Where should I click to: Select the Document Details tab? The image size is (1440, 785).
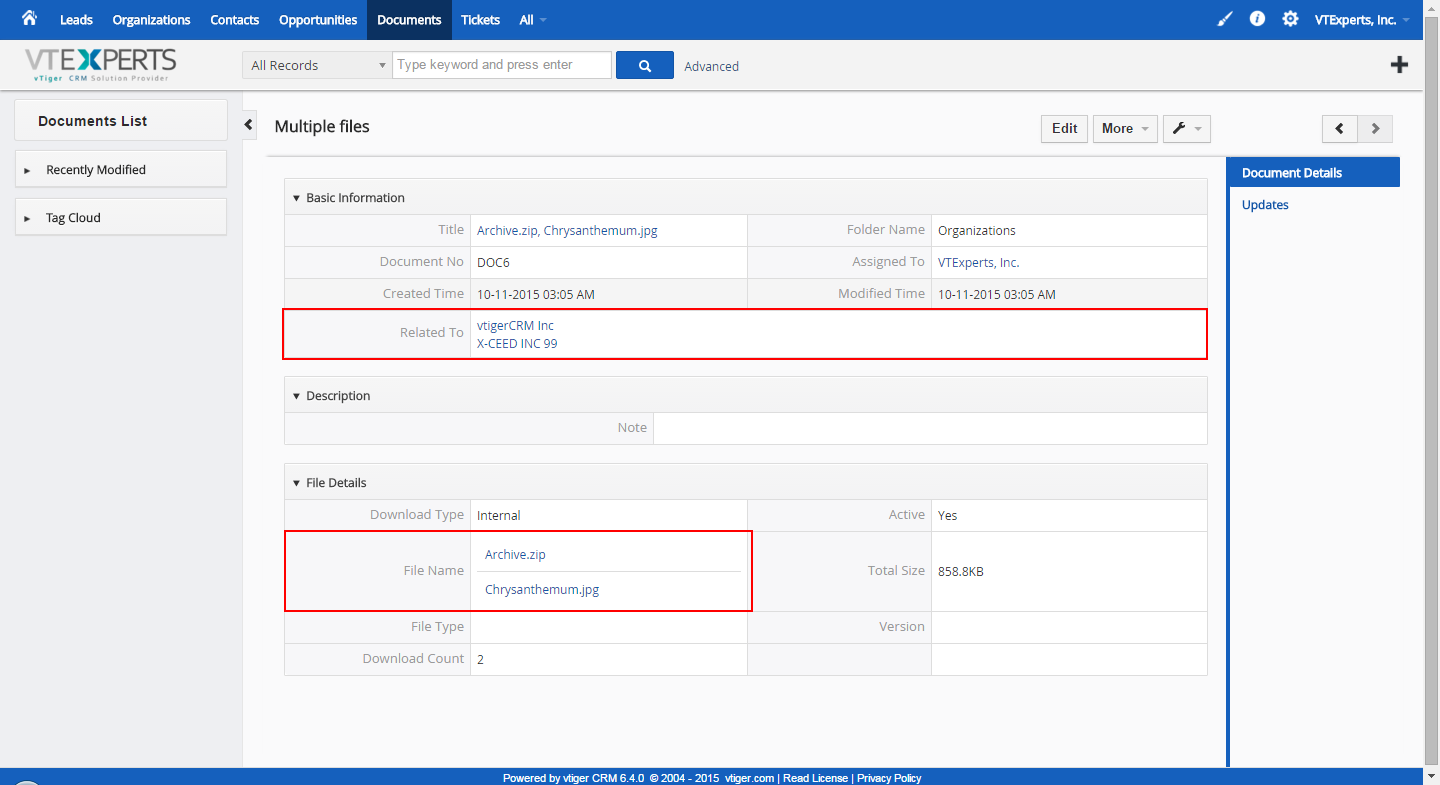(1313, 172)
